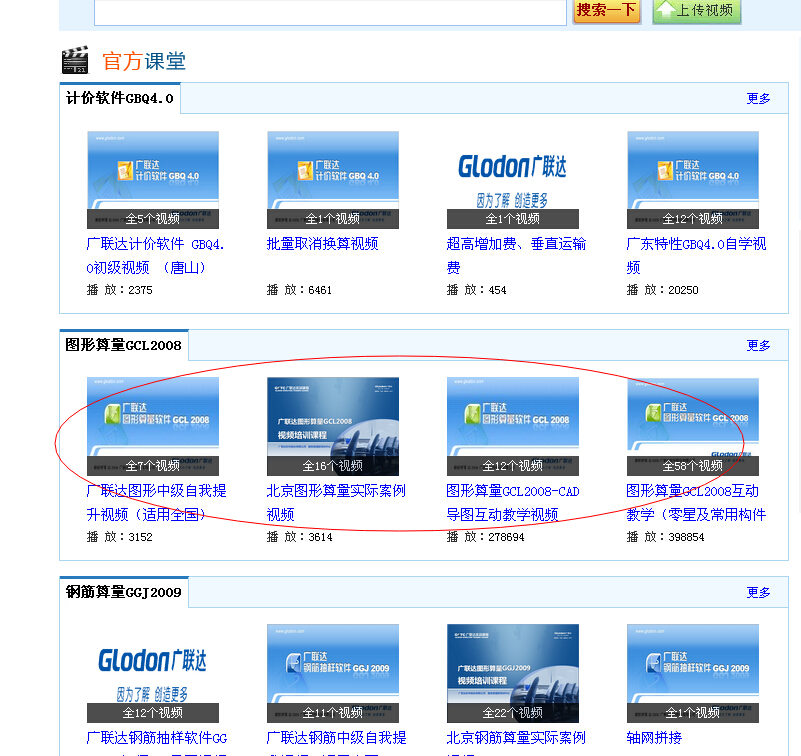This screenshot has width=801, height=756.
Task: Open thumbnail of 批量取消换算视频
Action: (x=333, y=180)
